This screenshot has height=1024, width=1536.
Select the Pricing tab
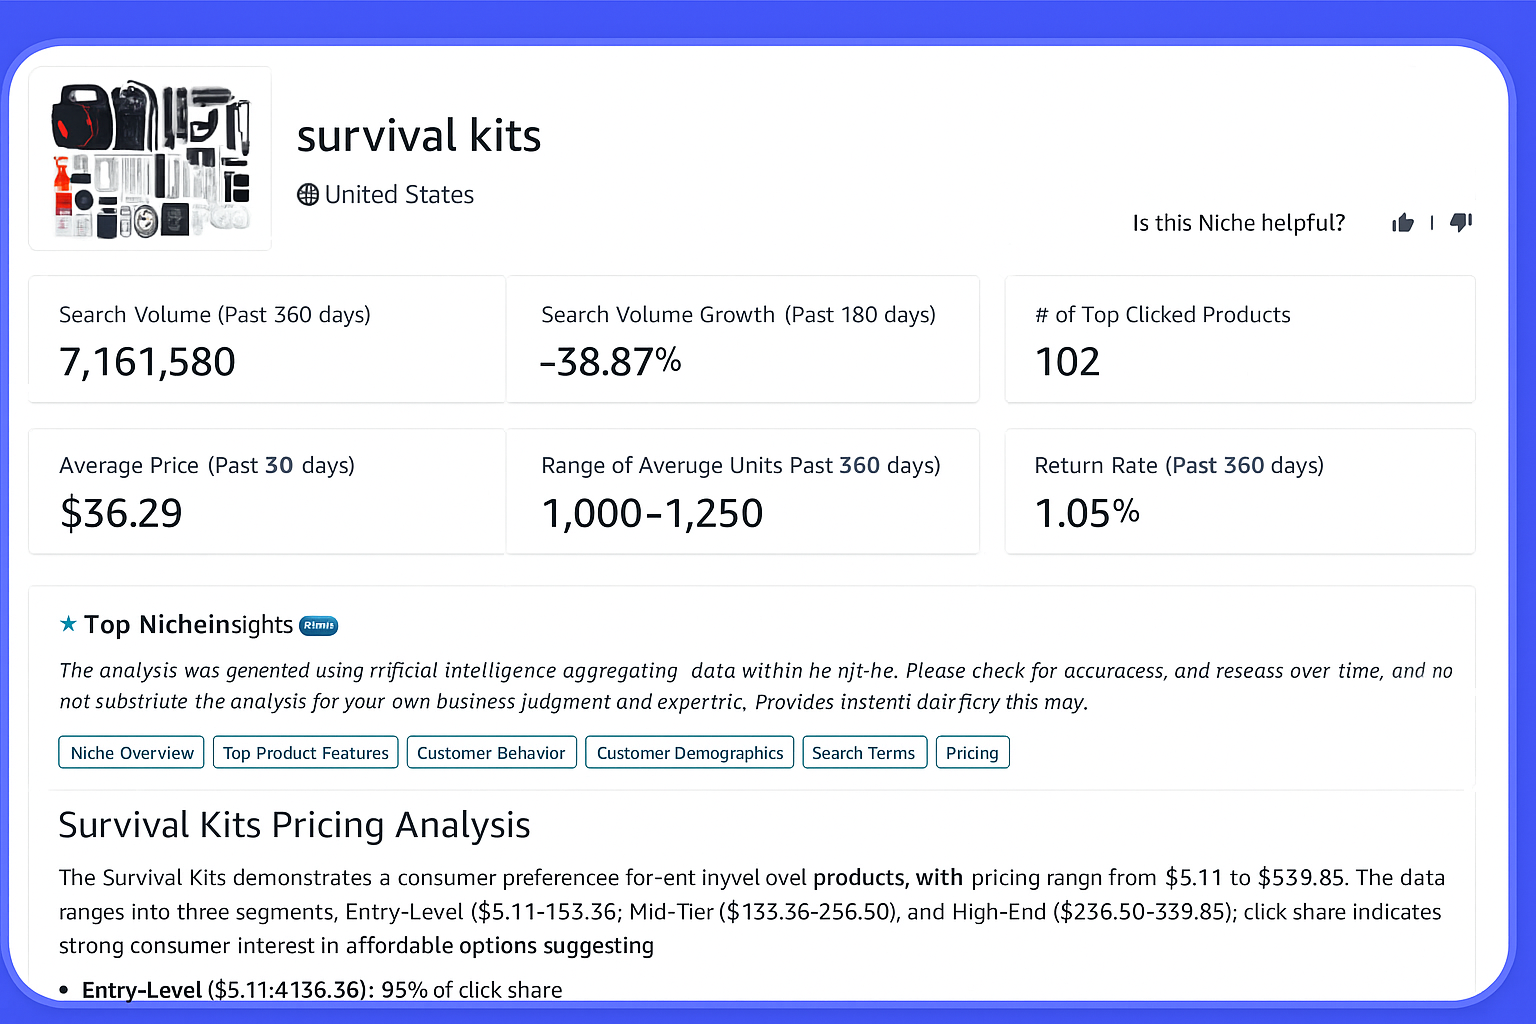tap(972, 753)
